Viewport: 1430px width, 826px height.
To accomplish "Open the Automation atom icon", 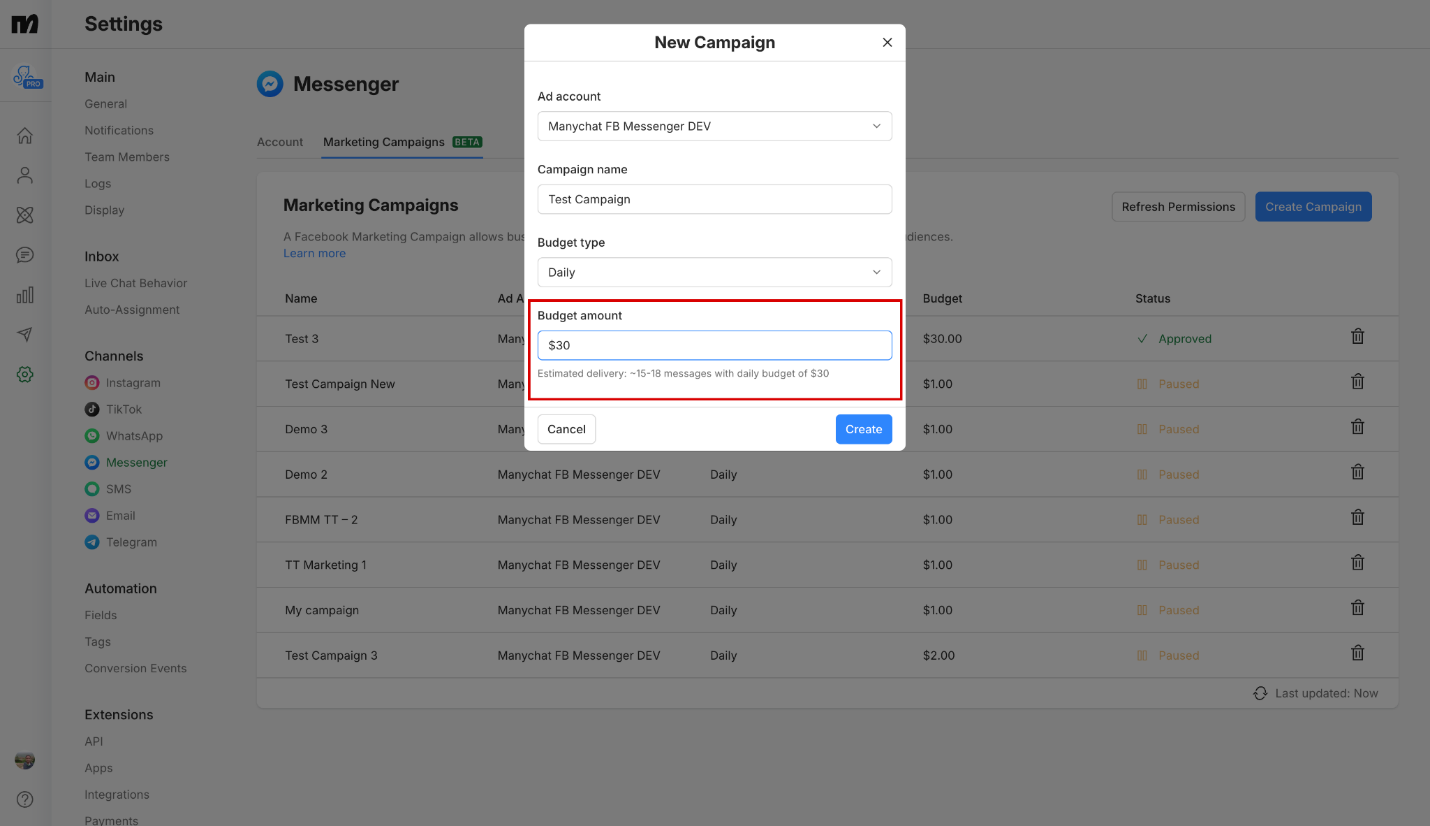I will coord(25,215).
